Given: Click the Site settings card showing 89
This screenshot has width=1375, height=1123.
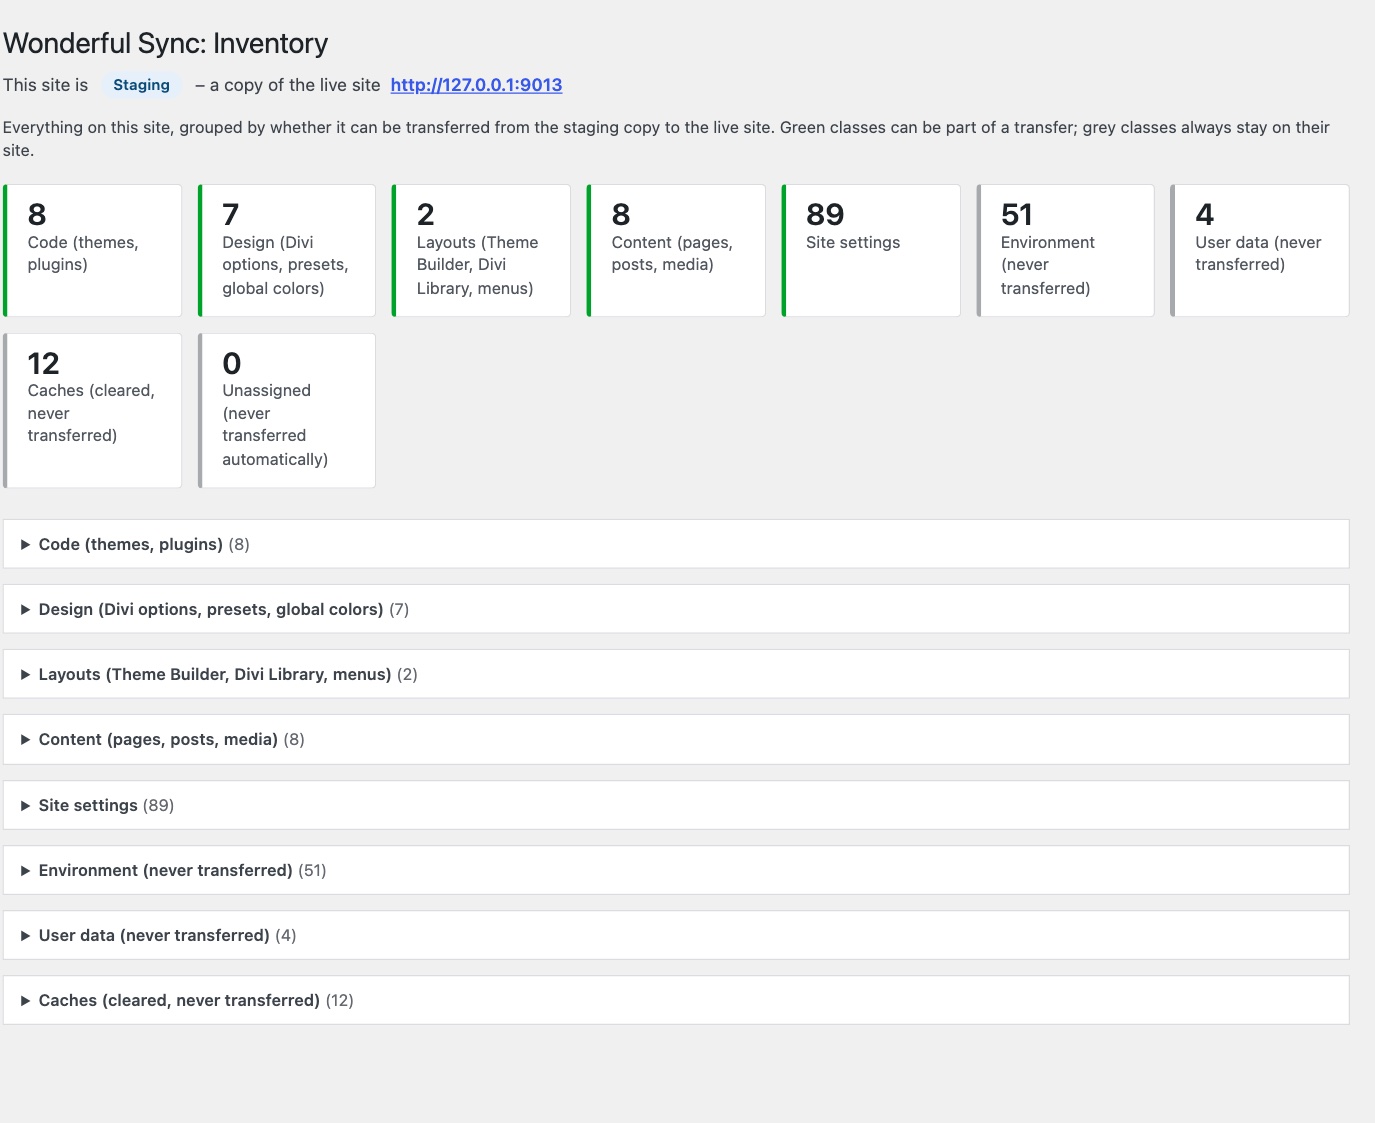Looking at the screenshot, I should [871, 250].
